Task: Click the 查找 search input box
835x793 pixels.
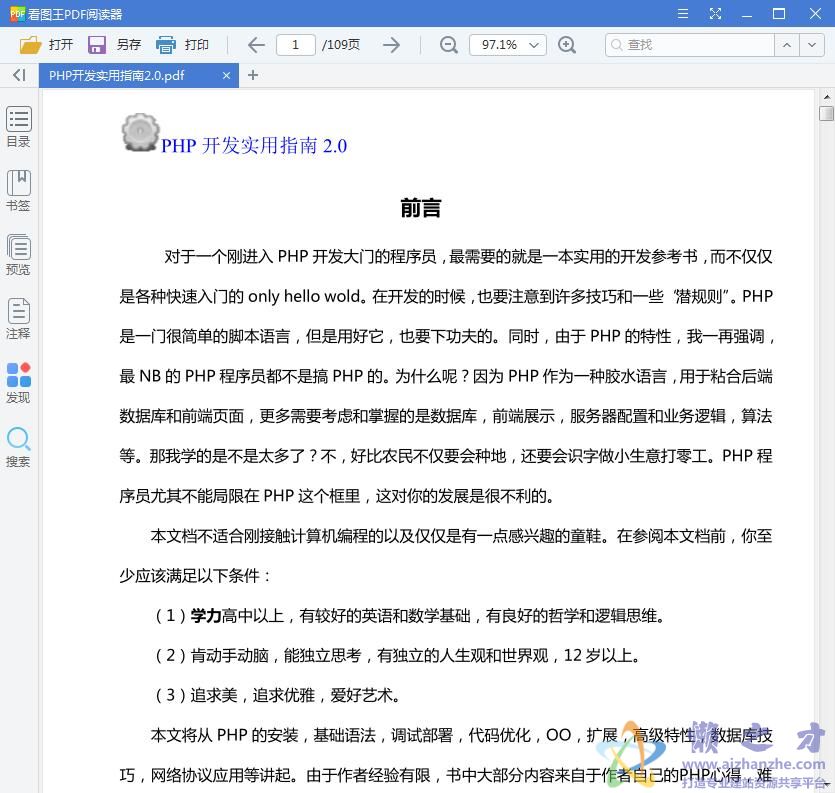Action: click(x=690, y=45)
